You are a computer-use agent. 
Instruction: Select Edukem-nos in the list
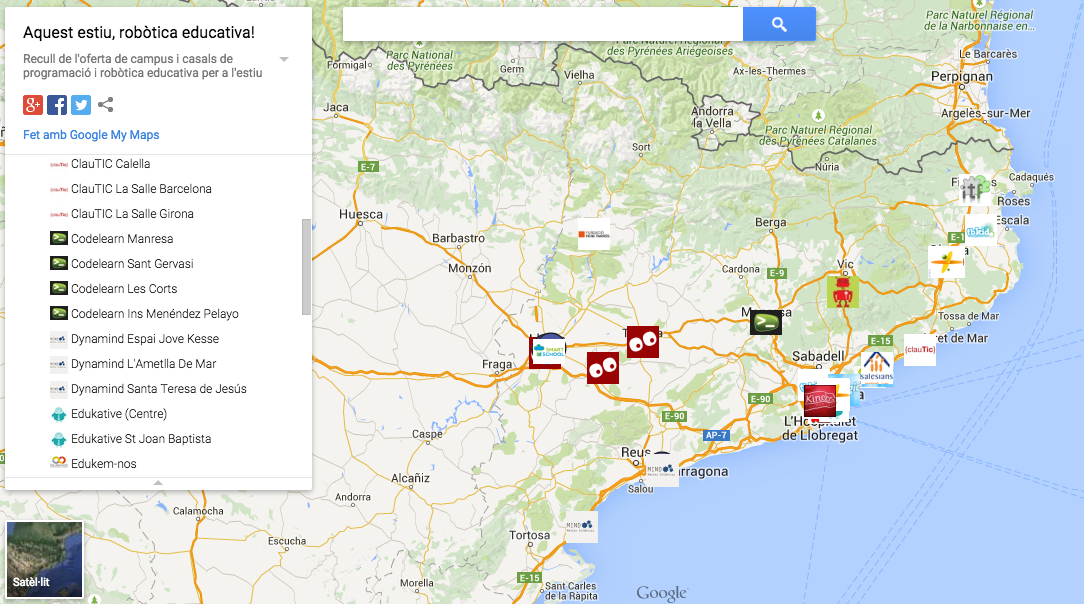[x=104, y=464]
